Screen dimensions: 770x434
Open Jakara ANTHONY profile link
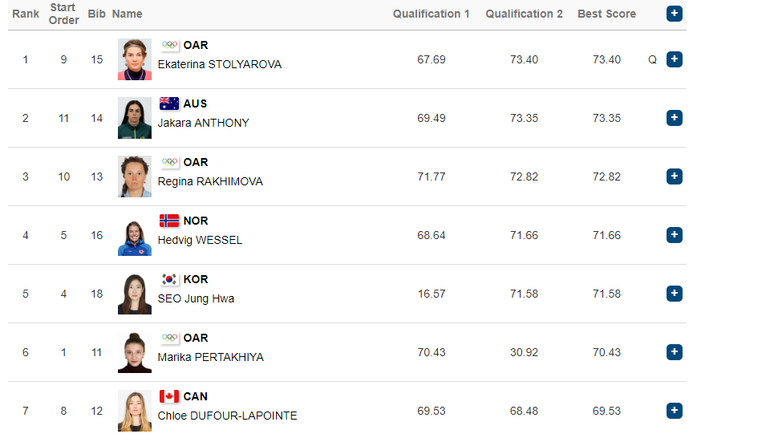pyautogui.click(x=203, y=123)
